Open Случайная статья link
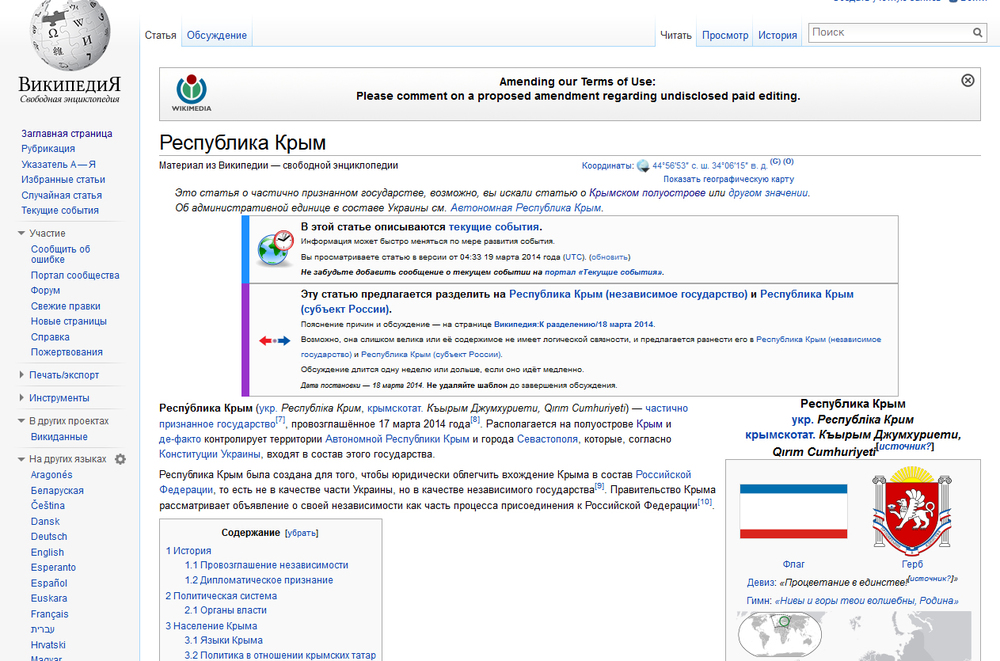This screenshot has height=661, width=1000. 62,195
